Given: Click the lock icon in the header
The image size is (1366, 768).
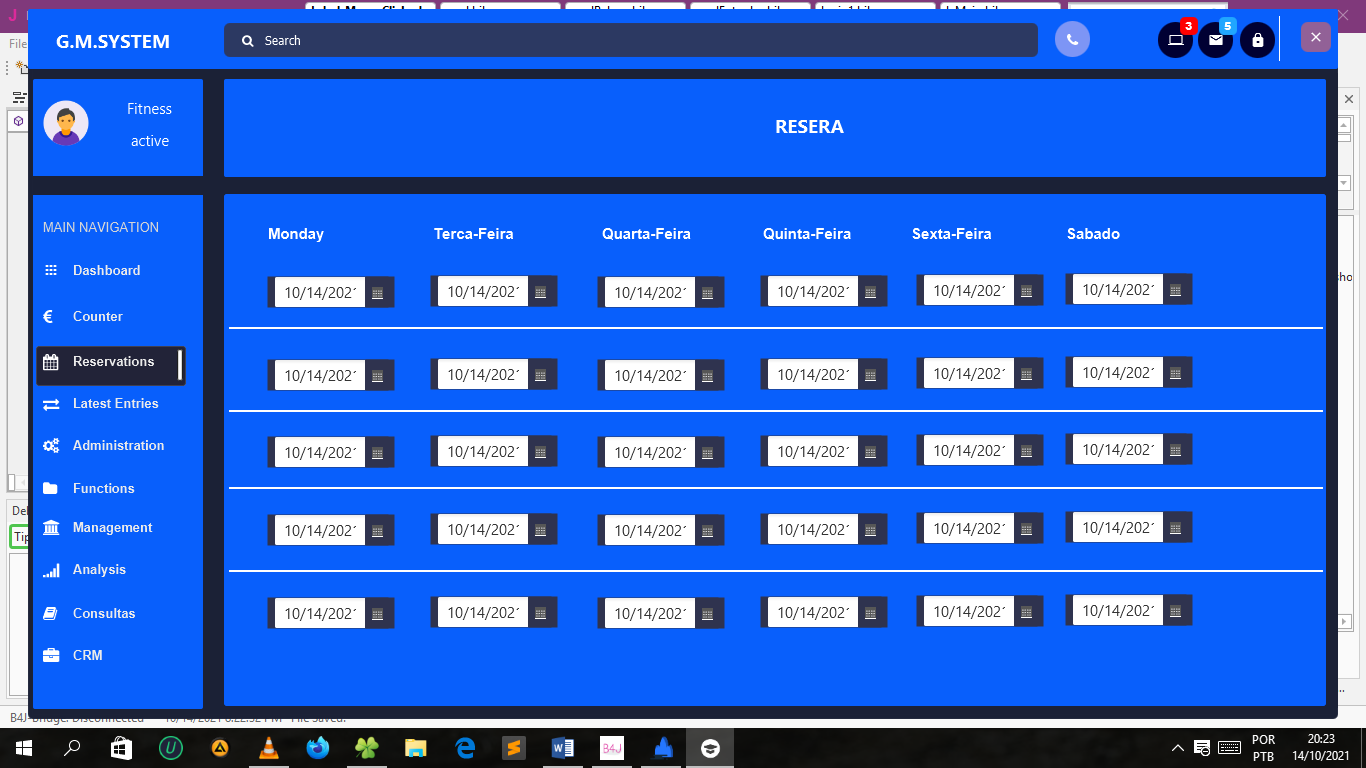Looking at the screenshot, I should [1258, 40].
